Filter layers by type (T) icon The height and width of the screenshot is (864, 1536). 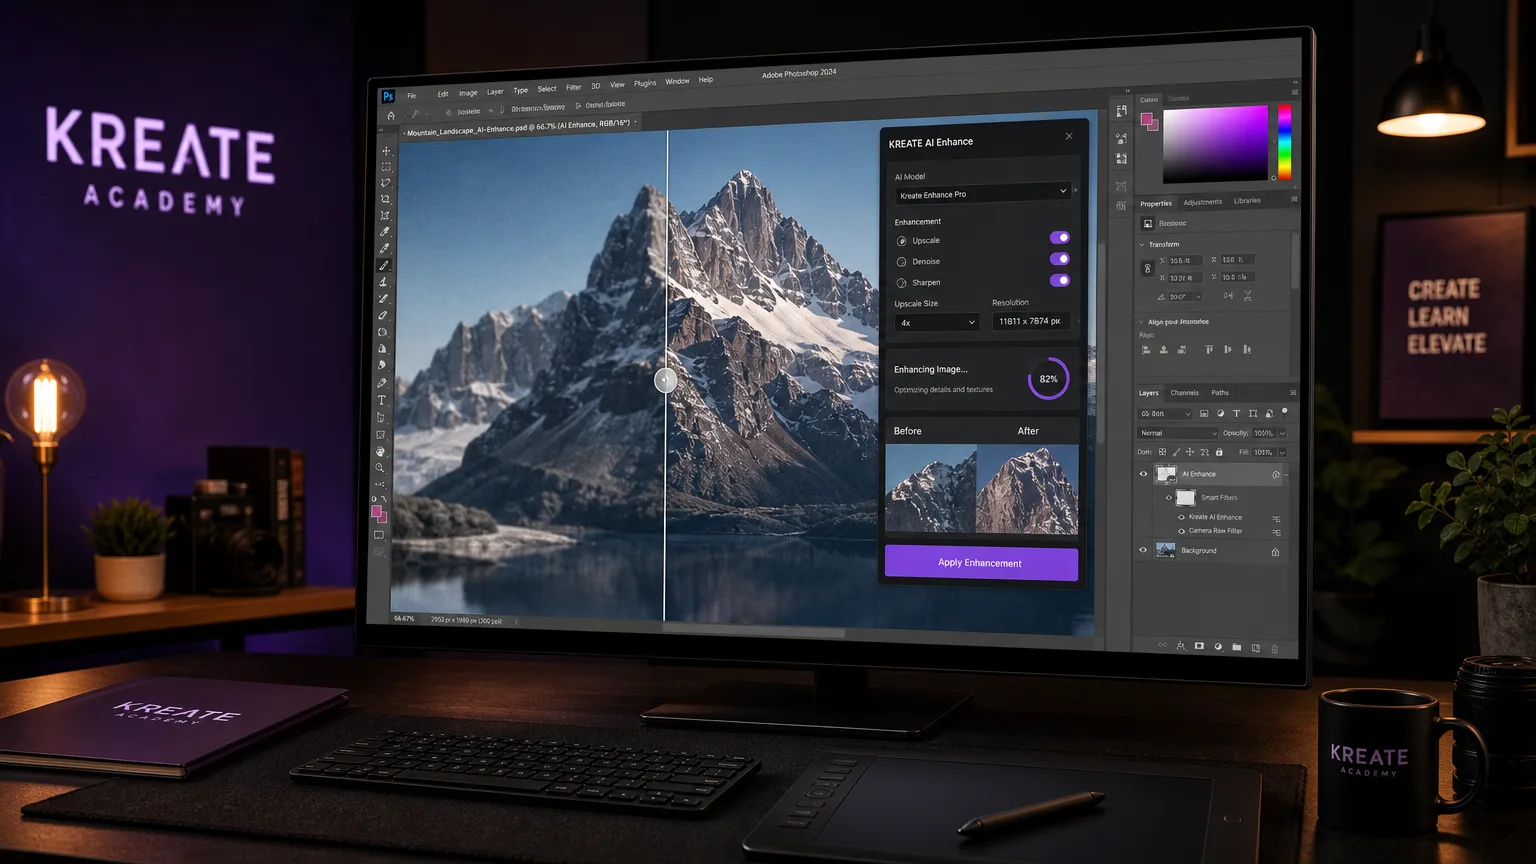click(1236, 413)
